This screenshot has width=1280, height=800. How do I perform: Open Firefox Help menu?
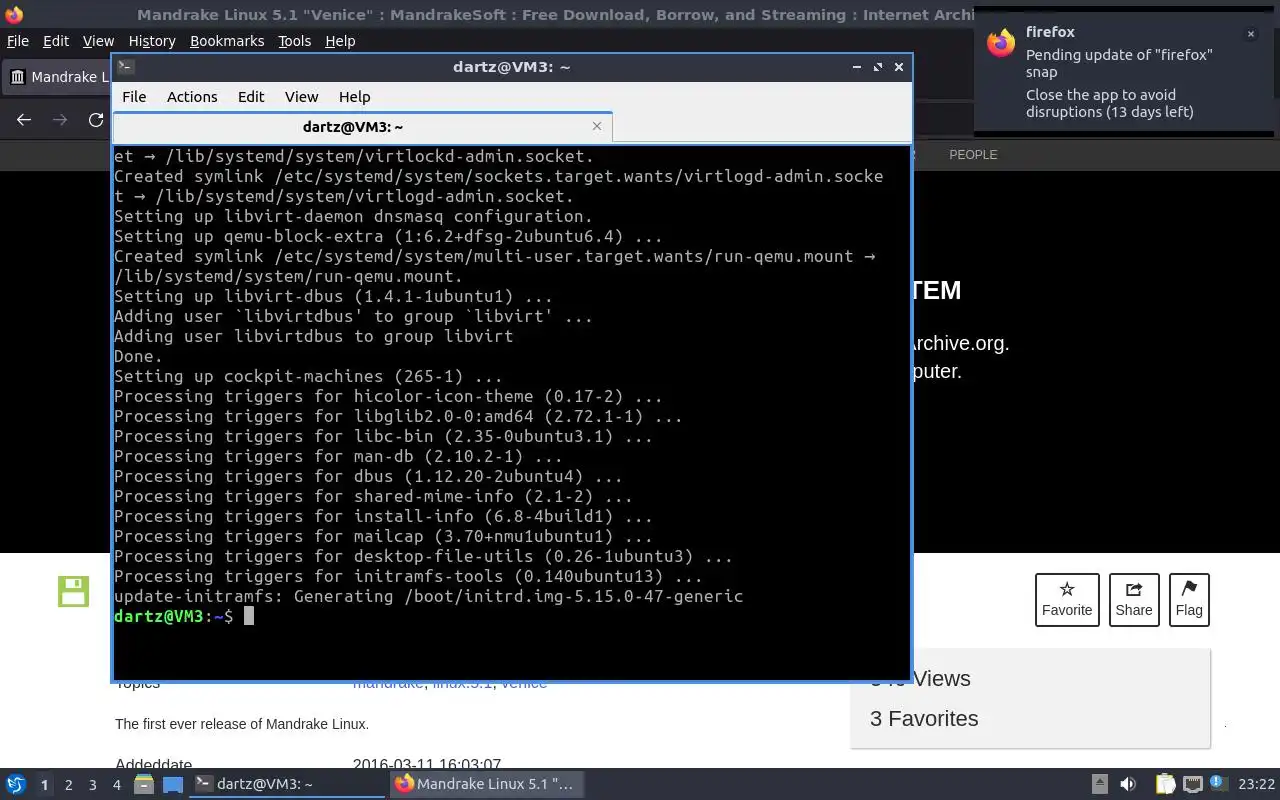coord(340,41)
